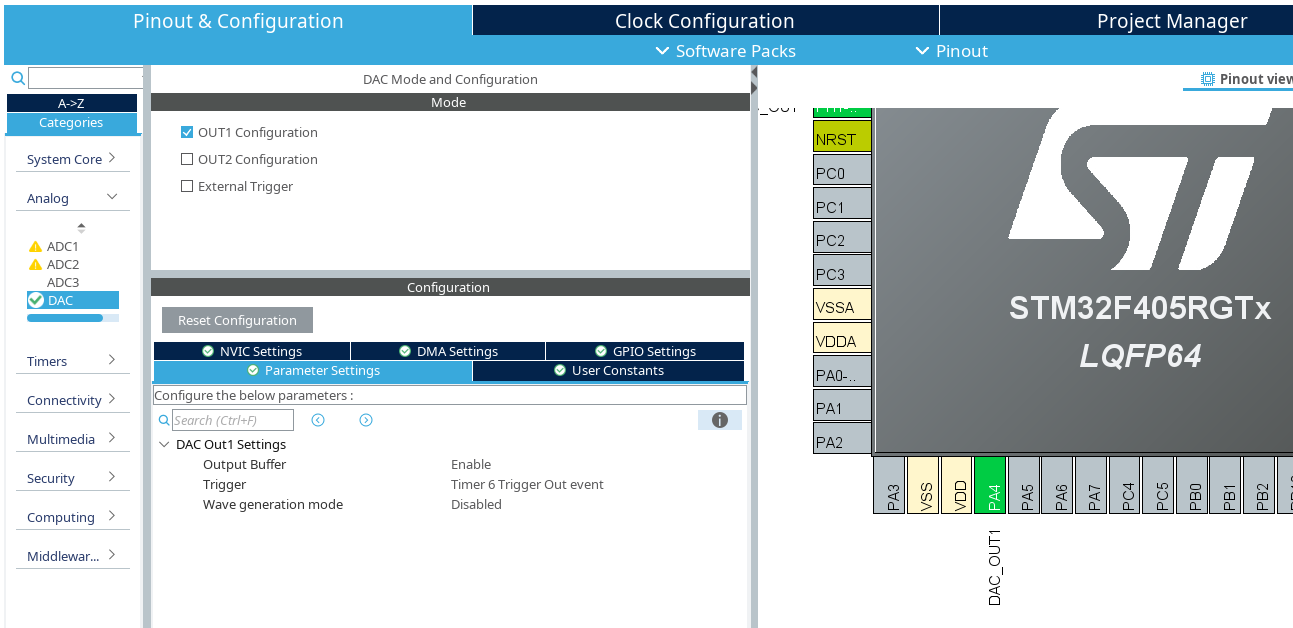Image resolution: width=1293 pixels, height=628 pixels.
Task: Click the PA1 pin on chip
Action: (842, 406)
